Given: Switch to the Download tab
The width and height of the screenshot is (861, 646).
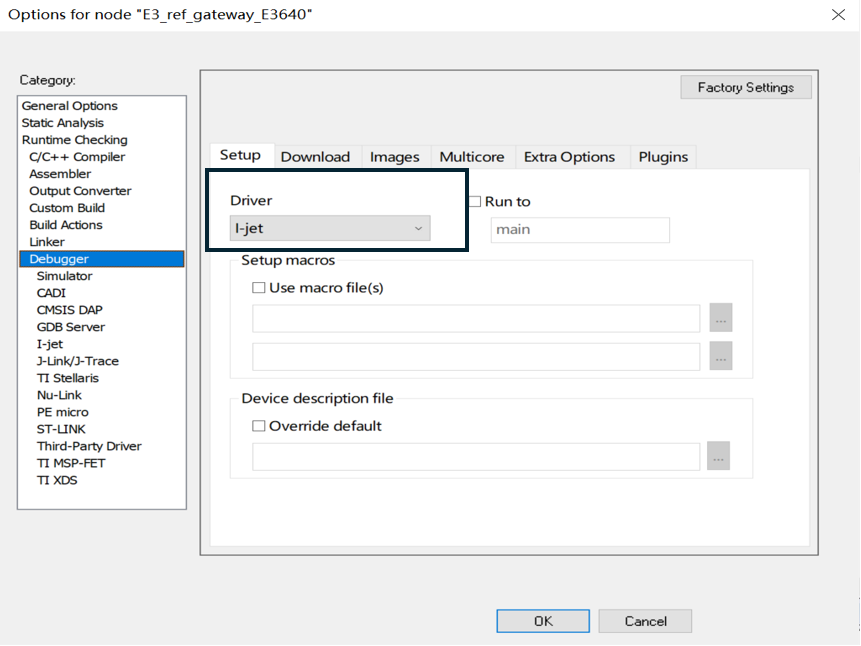Looking at the screenshot, I should 315,157.
